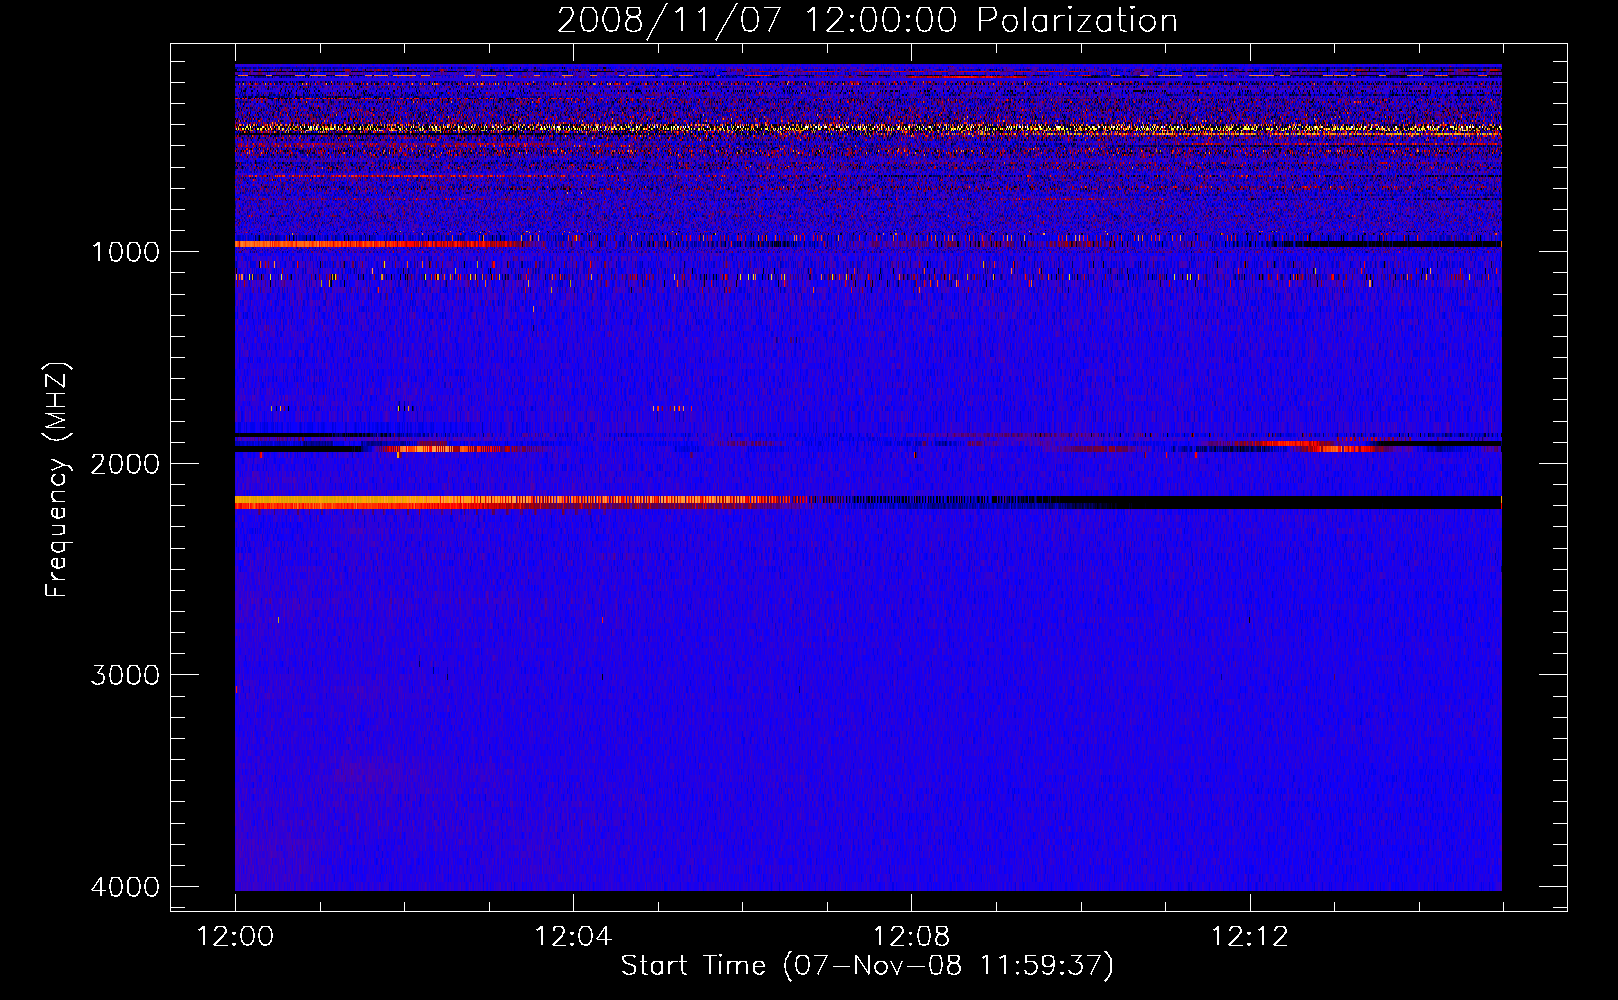Select the 'Frequency (MHZ)' y-axis label
1618x1000 pixels.
tap(57, 480)
